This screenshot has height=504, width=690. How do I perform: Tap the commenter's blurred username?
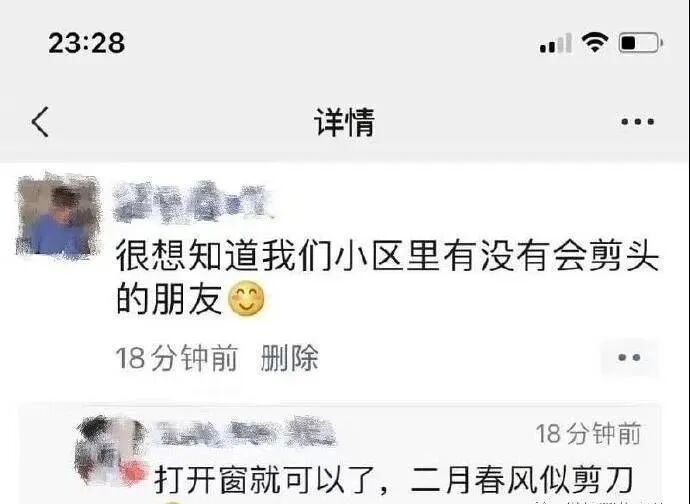246,431
